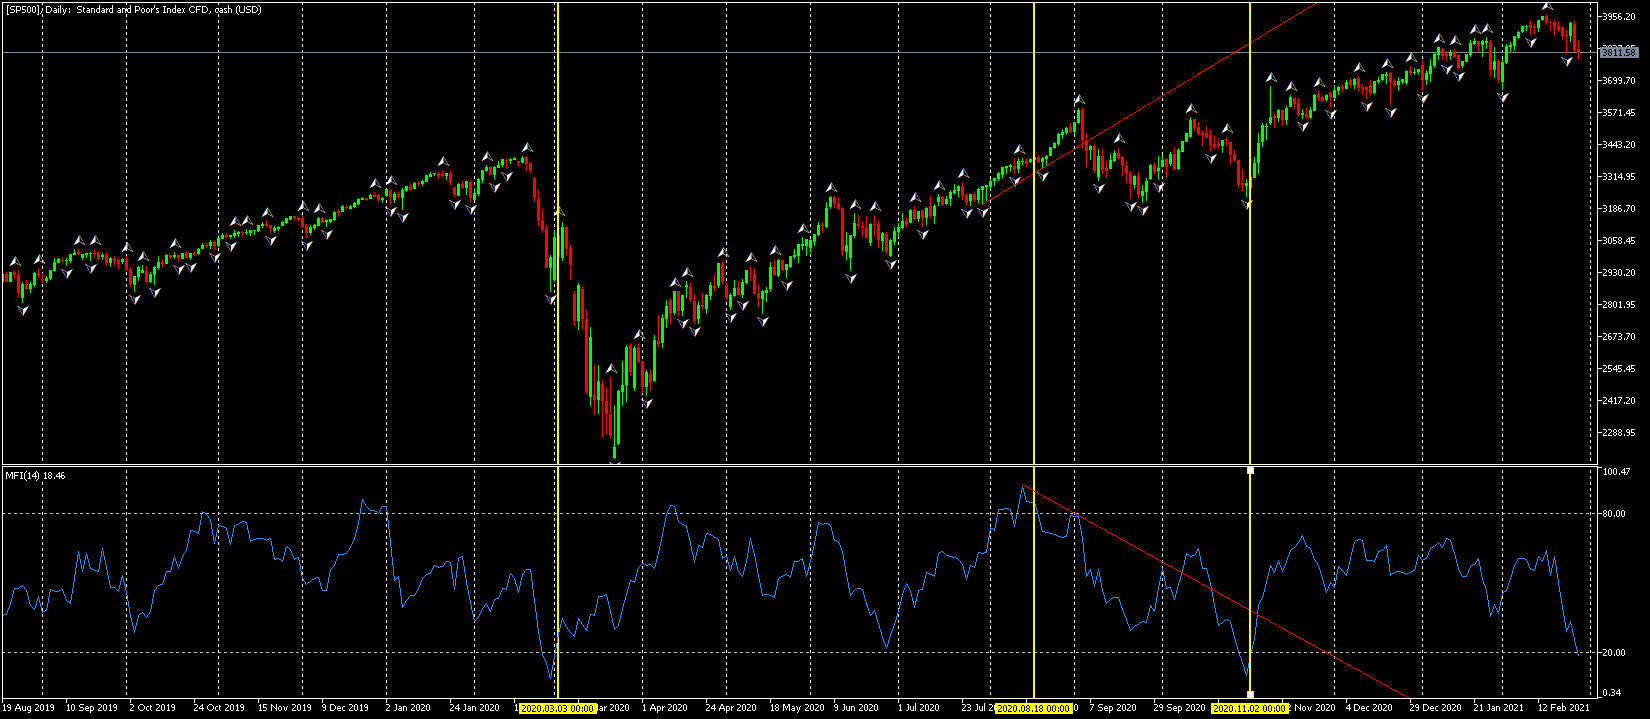Click the 2417.20 price scale label
Screen dimensions: 1650x719
1619,401
